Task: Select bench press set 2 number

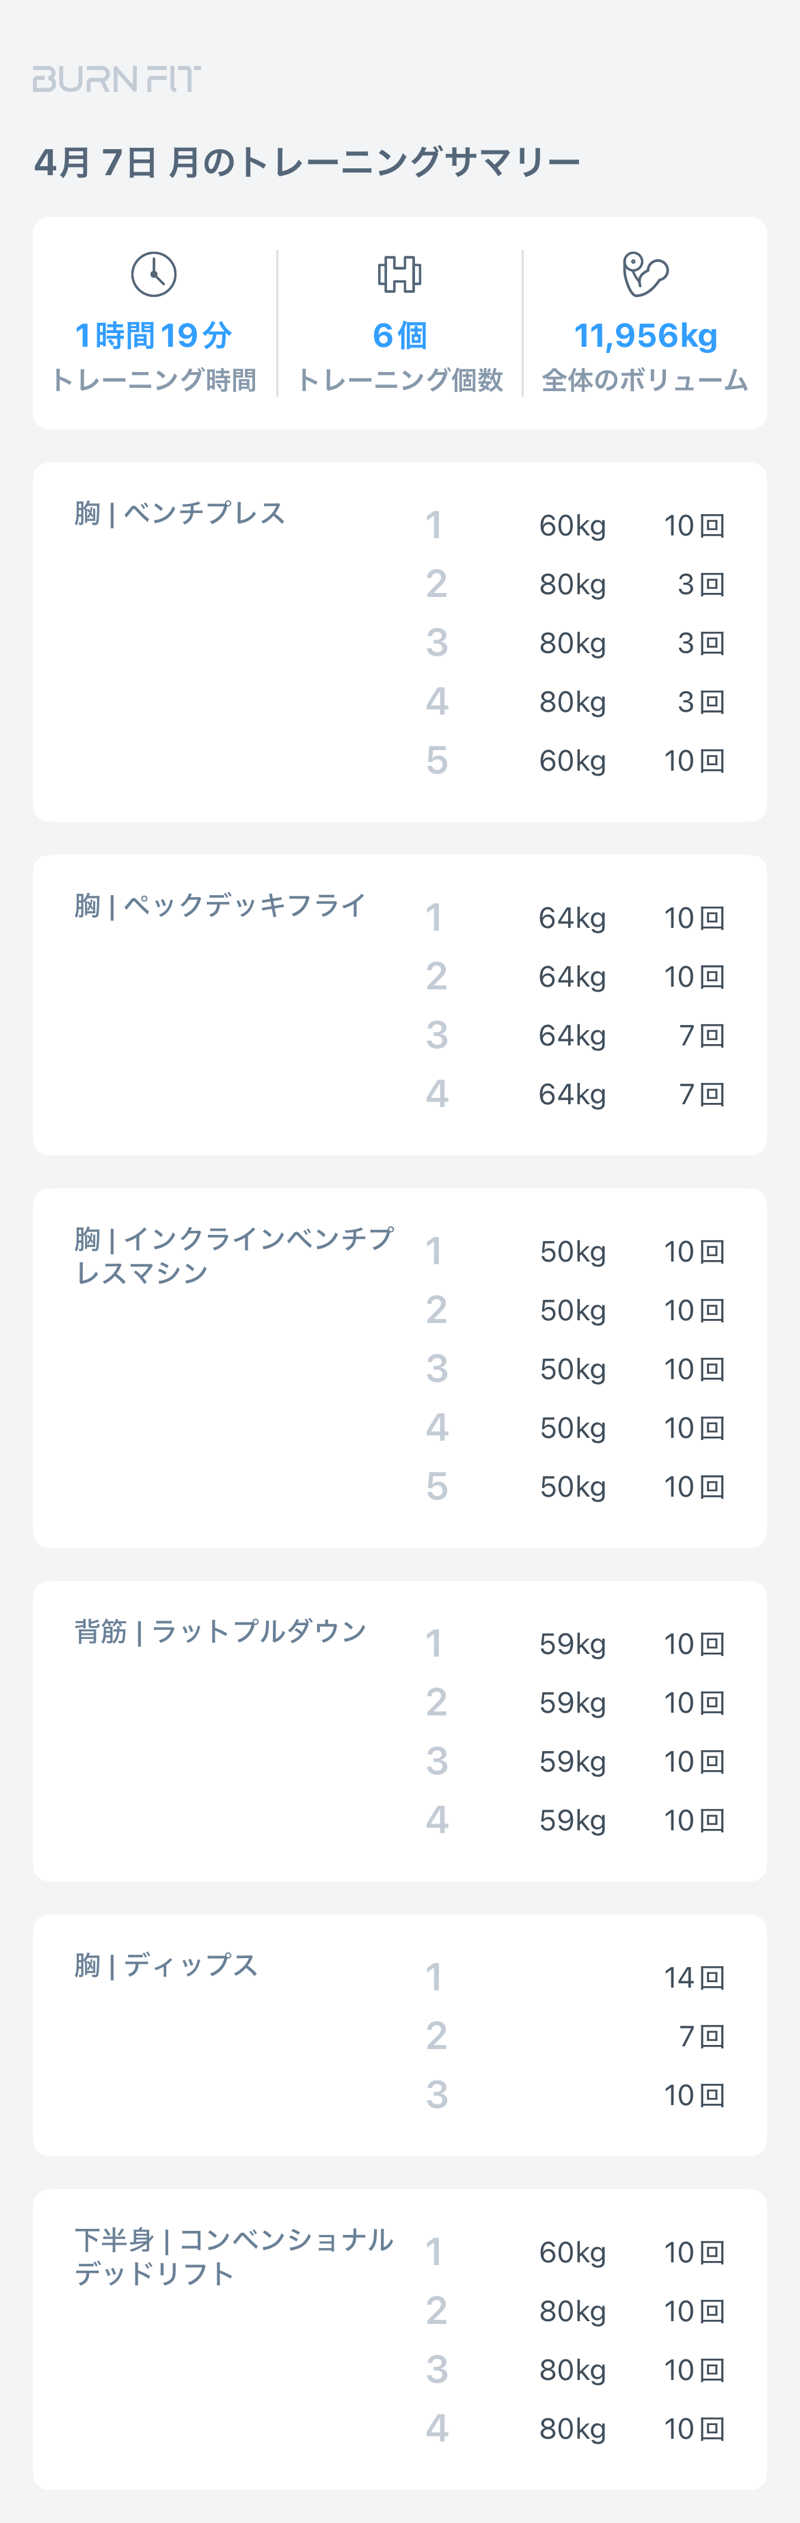Action: (x=436, y=584)
